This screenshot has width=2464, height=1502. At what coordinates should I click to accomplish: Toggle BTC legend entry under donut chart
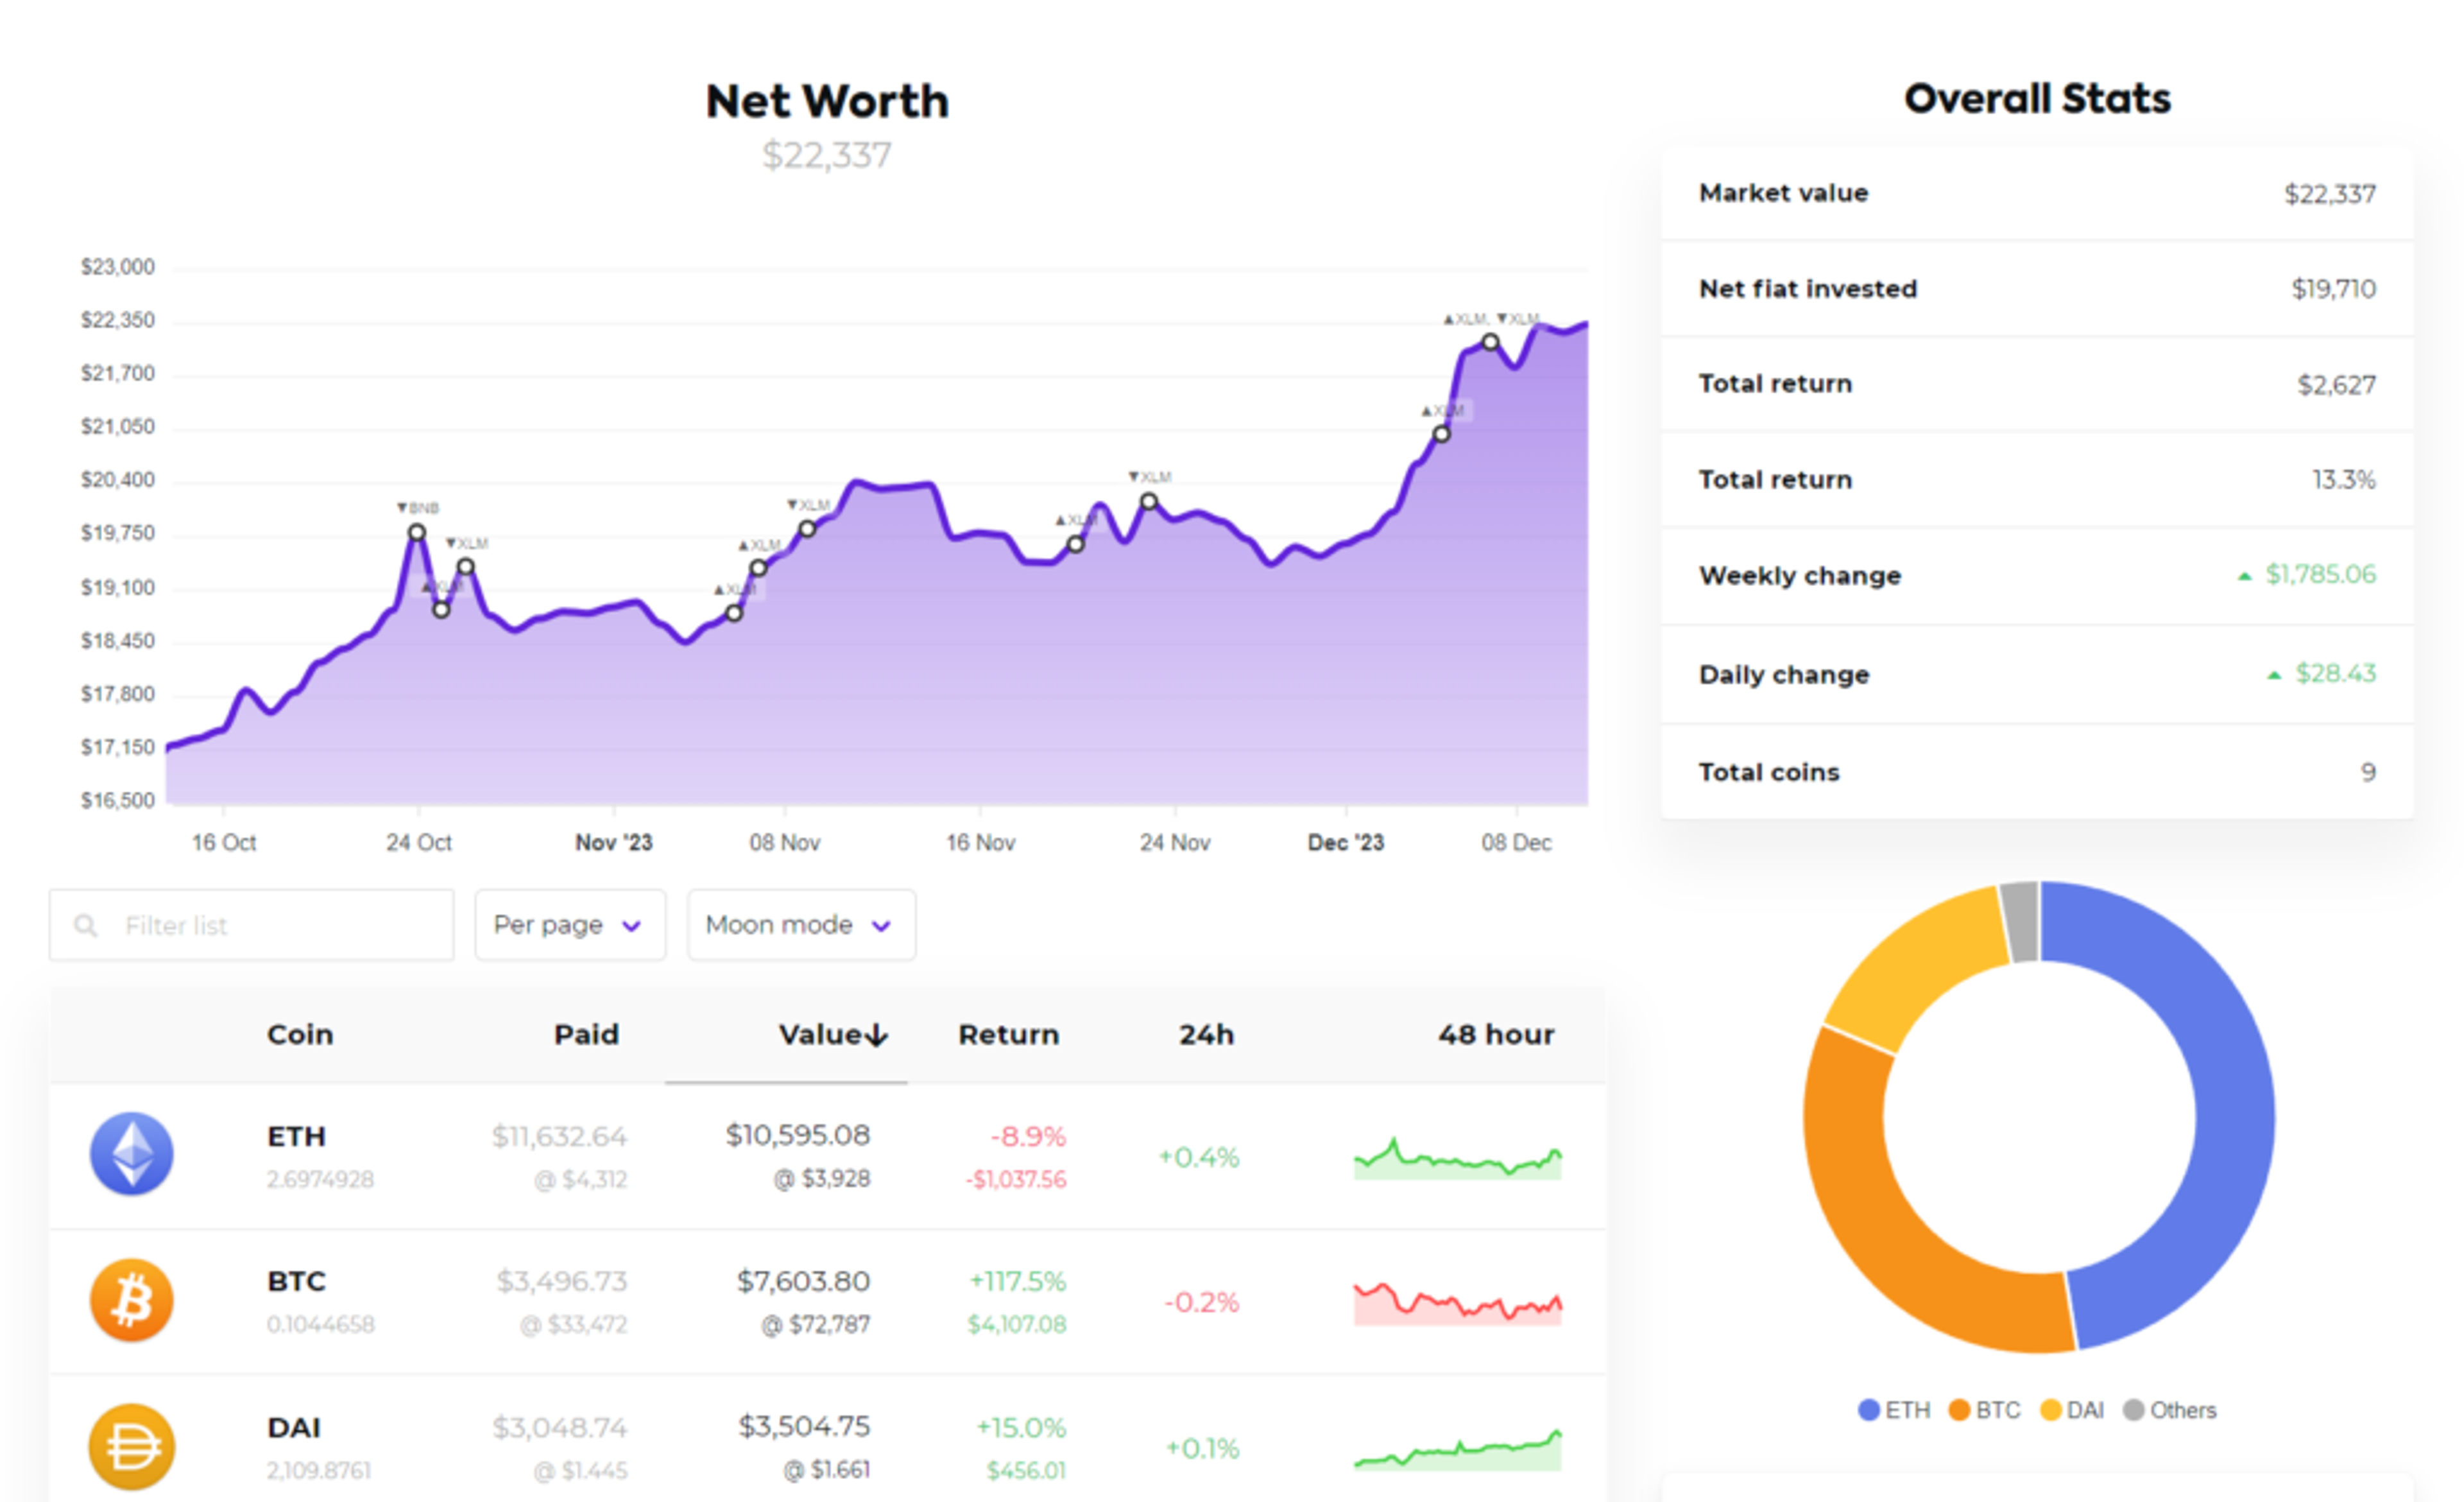pos(1984,1410)
